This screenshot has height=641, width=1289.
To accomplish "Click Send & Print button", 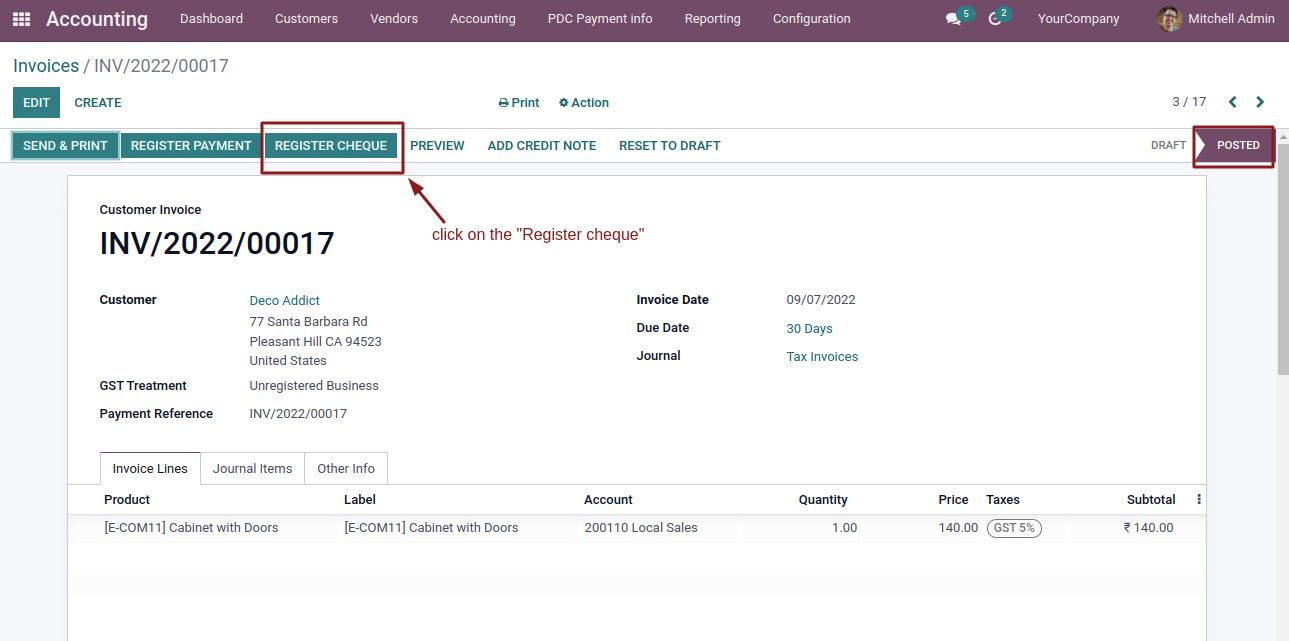I will [x=65, y=145].
